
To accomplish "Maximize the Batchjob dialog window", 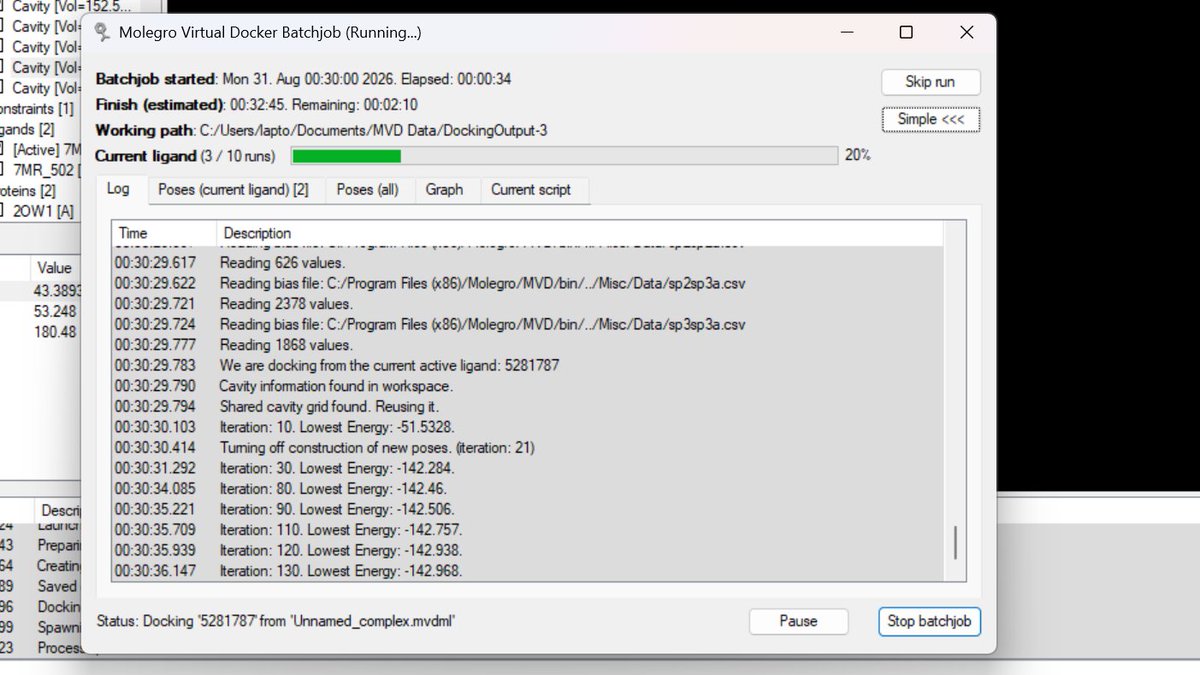I will [906, 33].
